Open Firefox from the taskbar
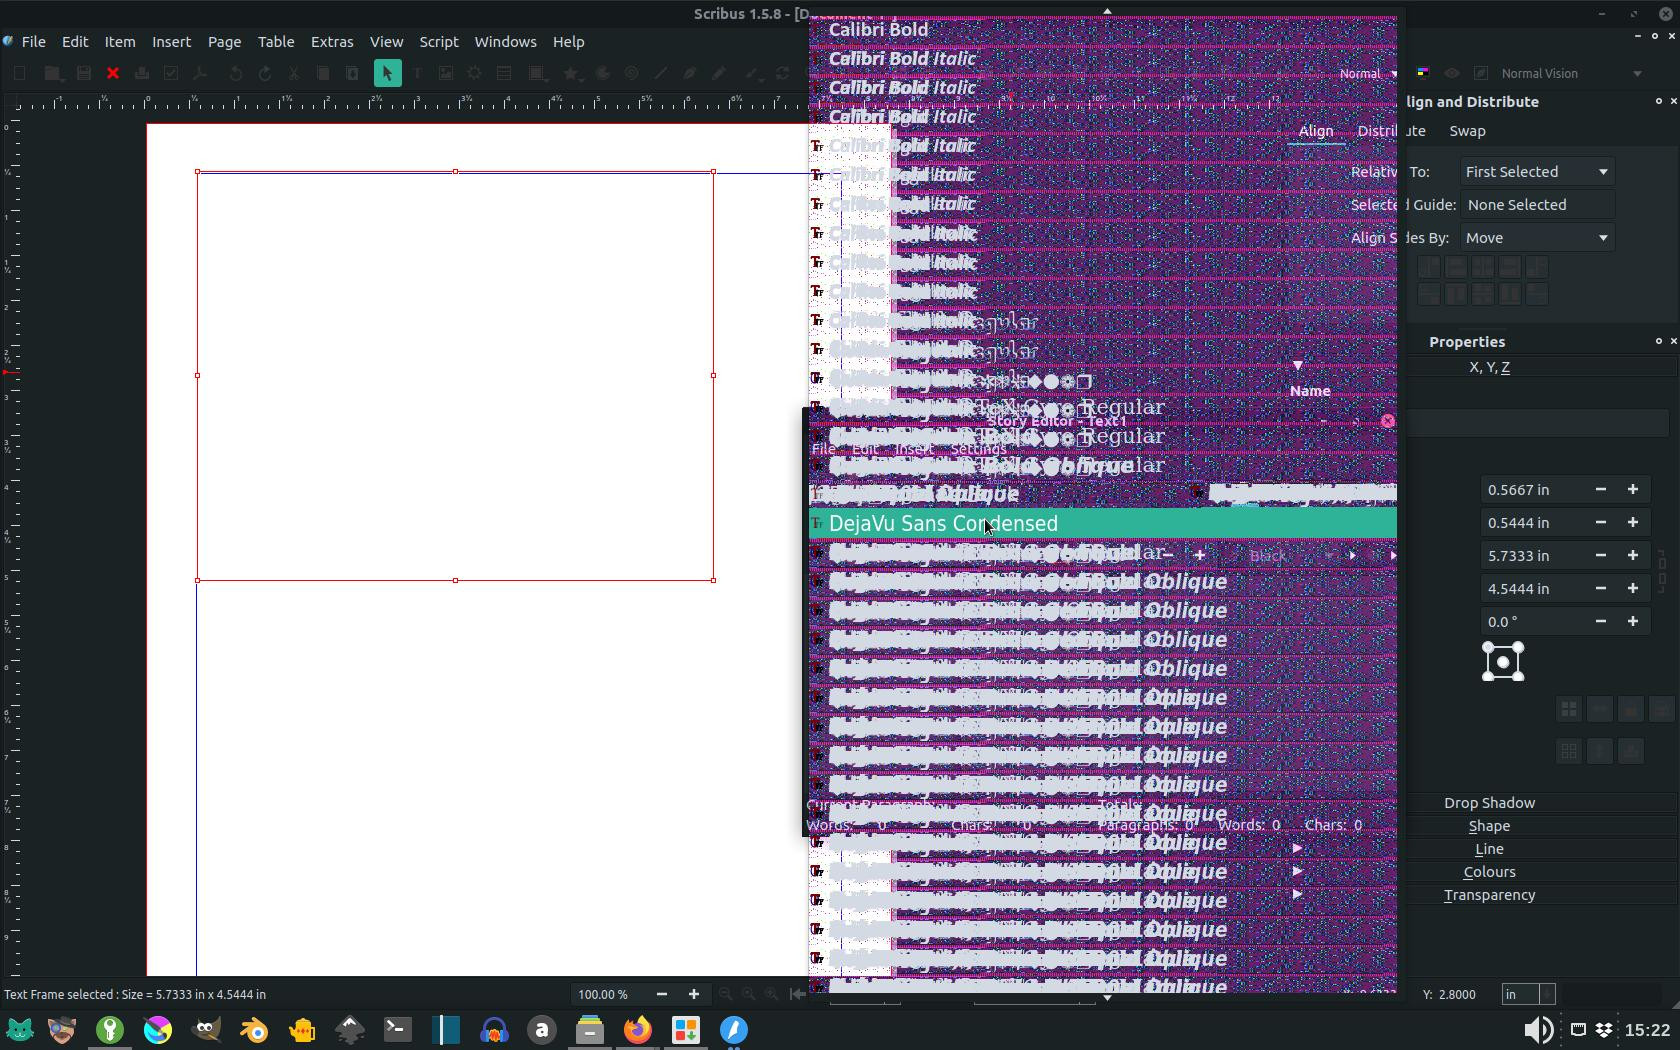Image resolution: width=1680 pixels, height=1050 pixels. pyautogui.click(x=637, y=1029)
